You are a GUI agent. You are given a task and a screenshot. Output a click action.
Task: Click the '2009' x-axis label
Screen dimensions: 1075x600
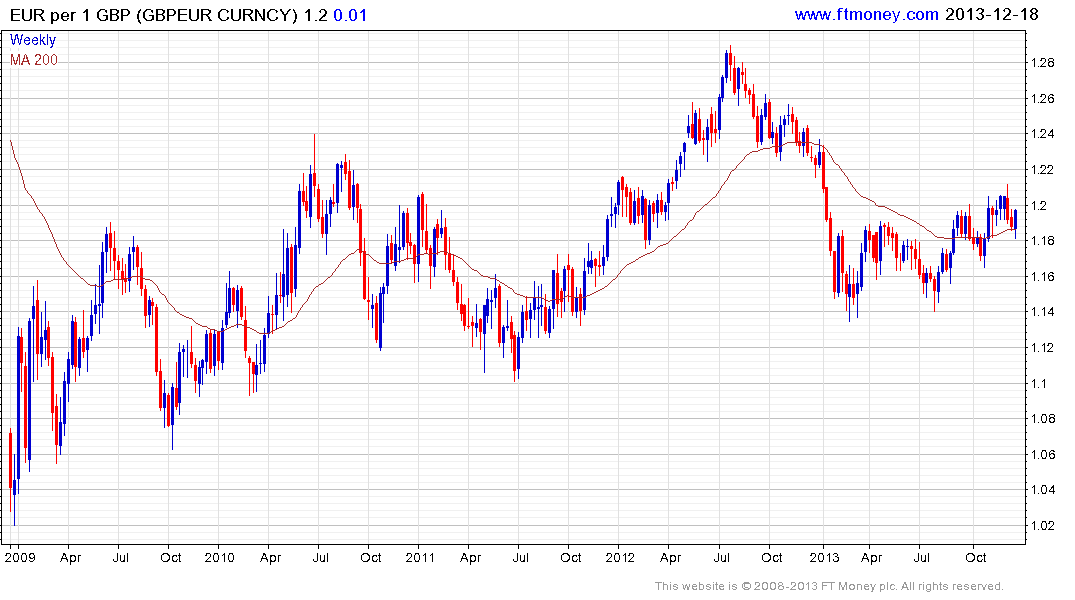coord(20,557)
